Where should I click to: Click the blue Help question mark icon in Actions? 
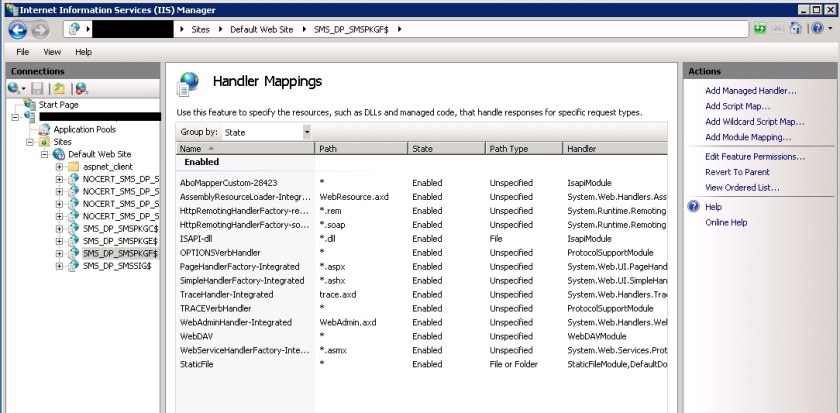692,206
